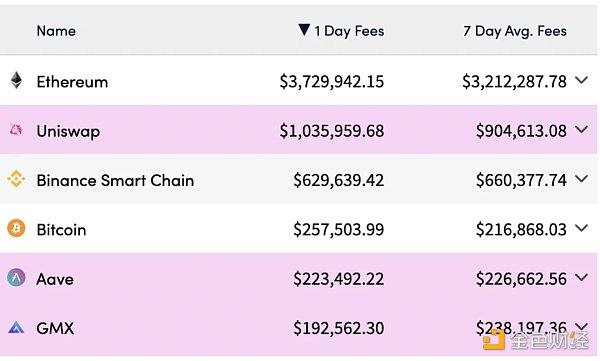The width and height of the screenshot is (600, 361).
Task: Click the sort arrow beside 1 Day Fees
Action: (x=304, y=30)
